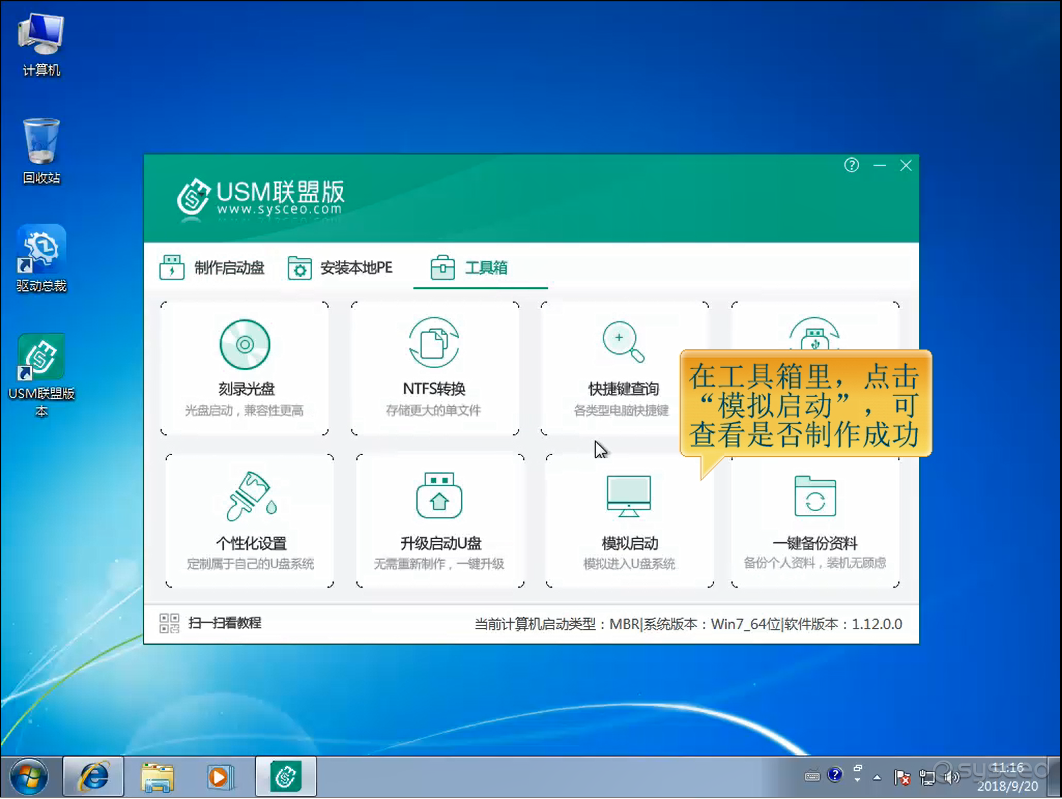Select the 计算机 desktop icon
The height and width of the screenshot is (799, 1062).
pyautogui.click(x=41, y=45)
